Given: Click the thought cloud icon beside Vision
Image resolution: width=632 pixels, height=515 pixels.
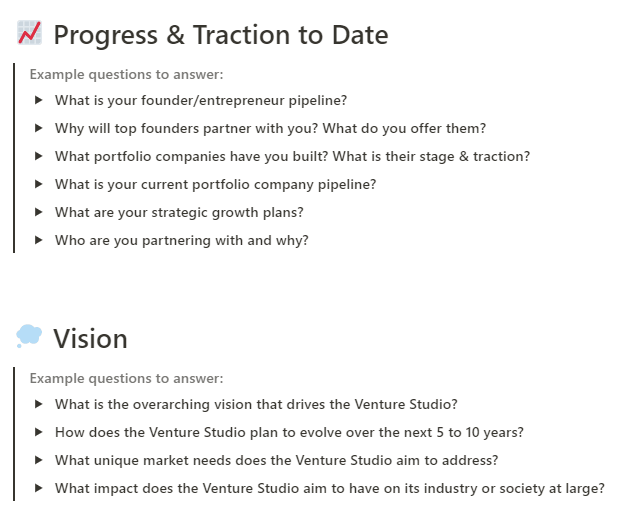Looking at the screenshot, I should (29, 338).
